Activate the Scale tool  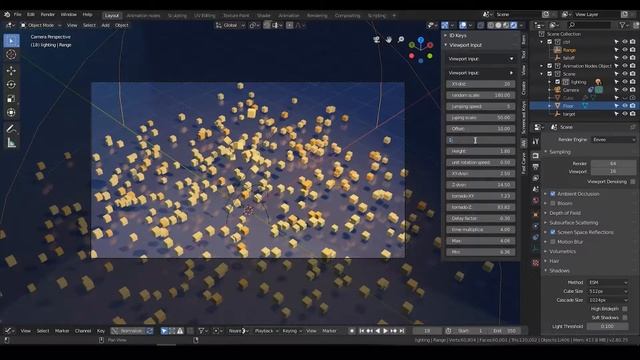(x=11, y=98)
